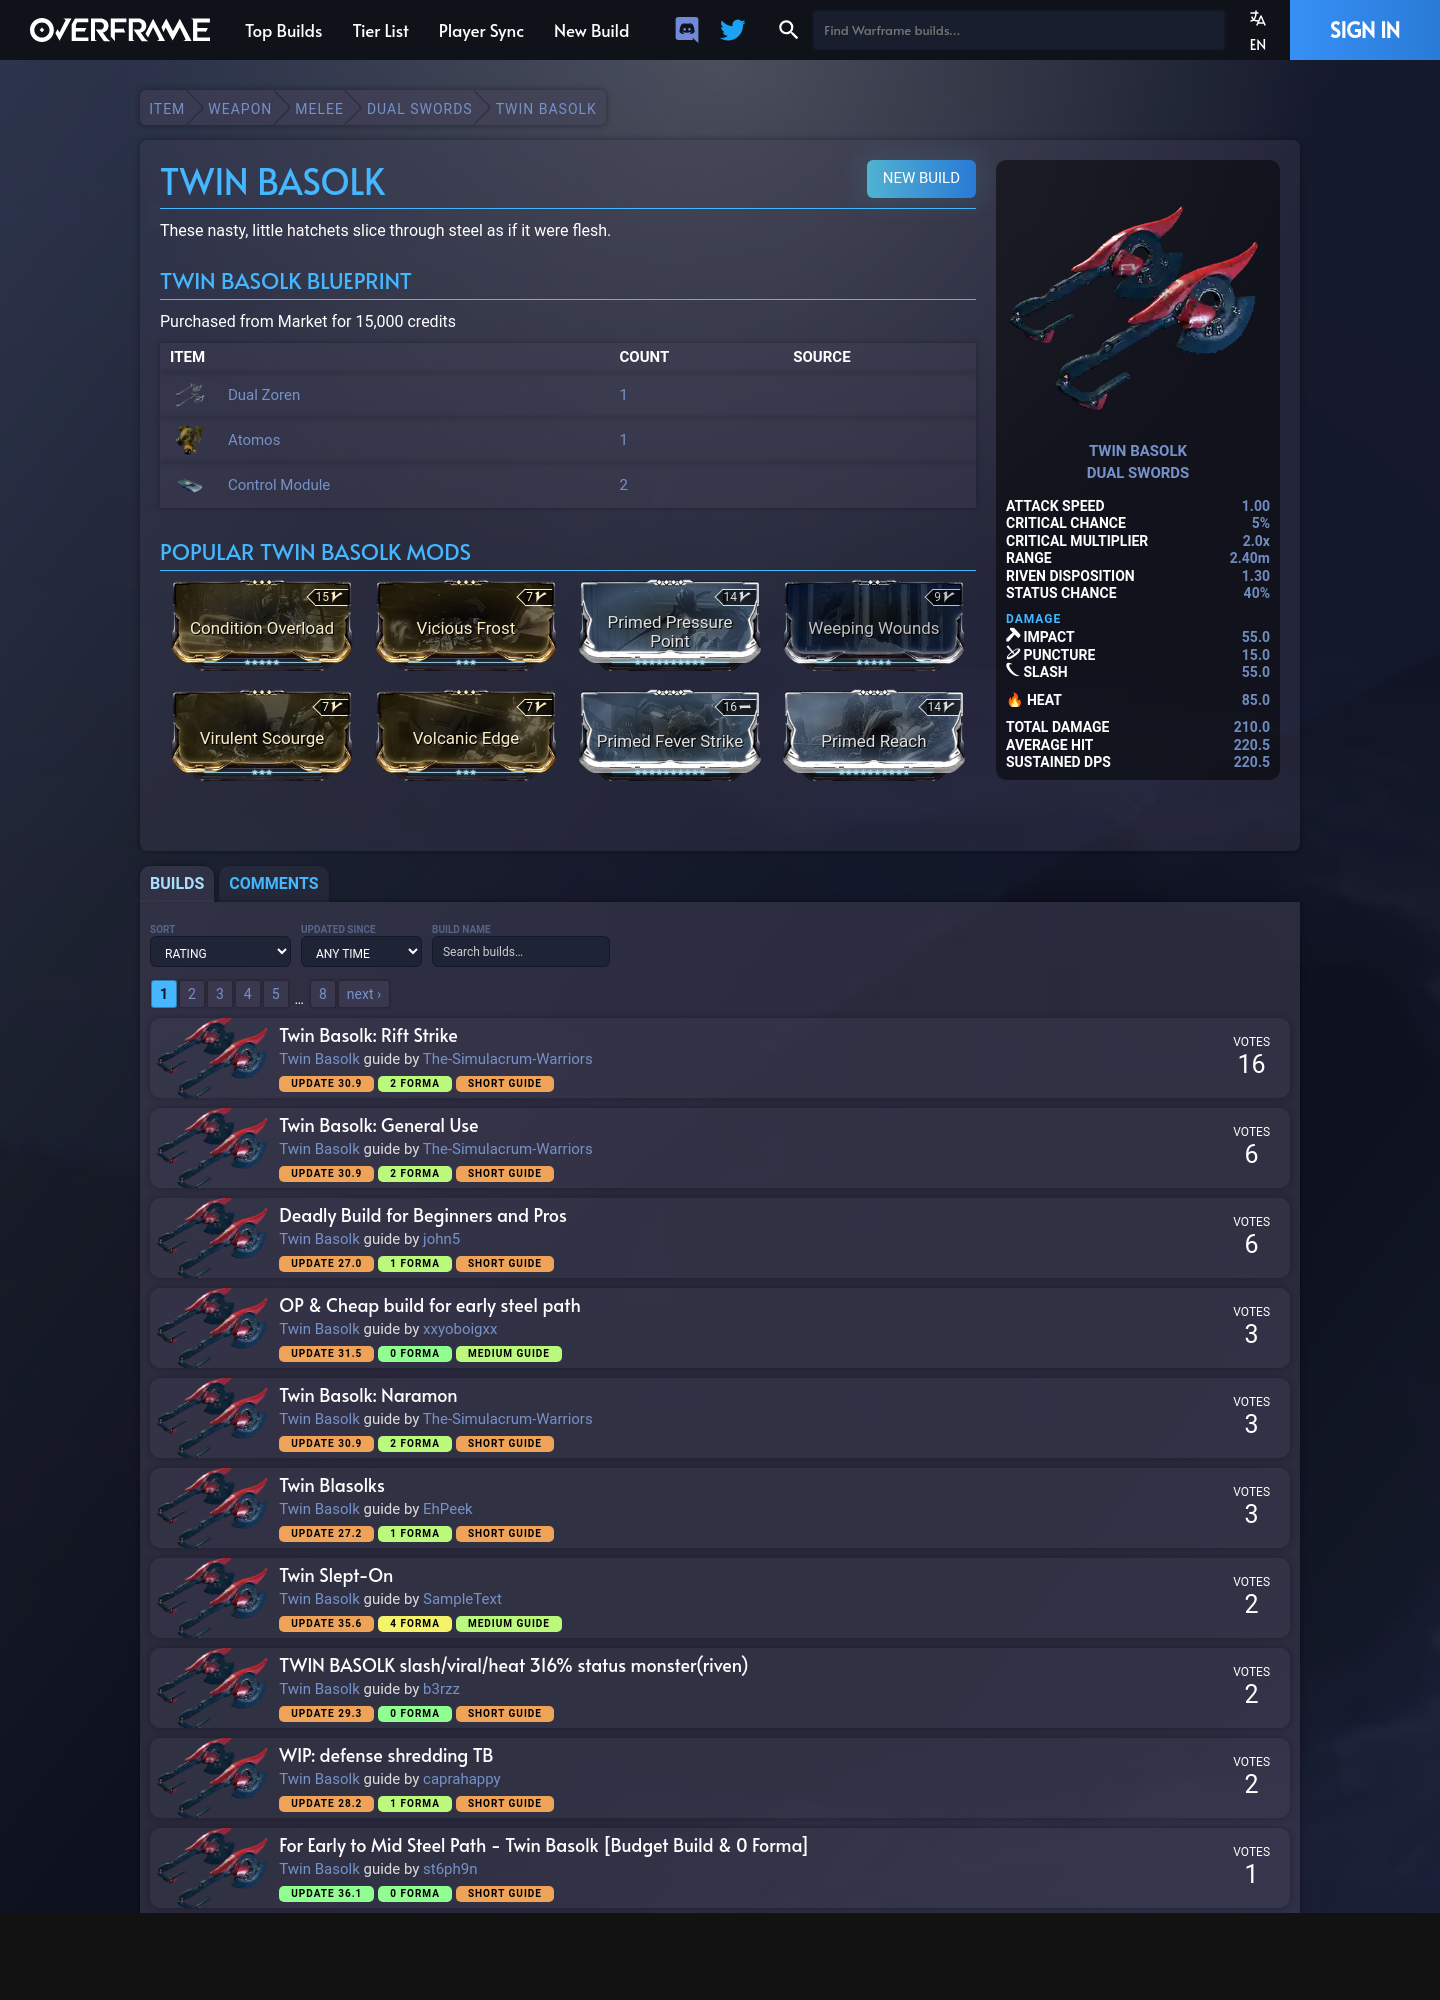The height and width of the screenshot is (2000, 1440).
Task: Visit author EhPeek profile
Action: pos(448,1509)
